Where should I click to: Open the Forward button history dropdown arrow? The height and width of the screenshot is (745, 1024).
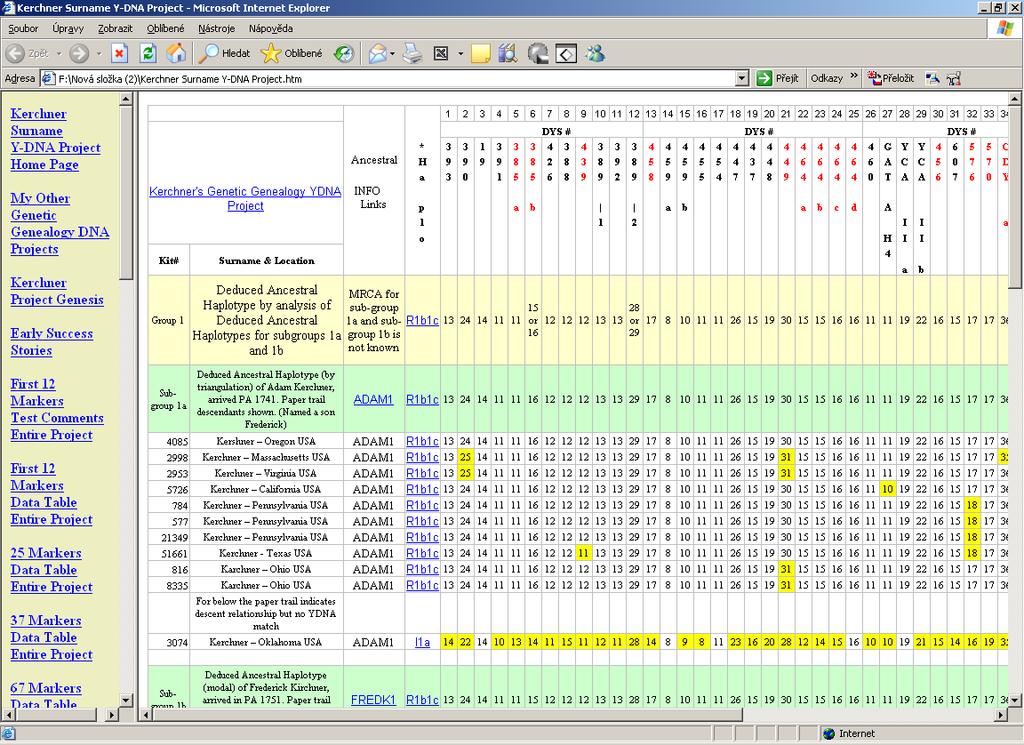click(99, 54)
